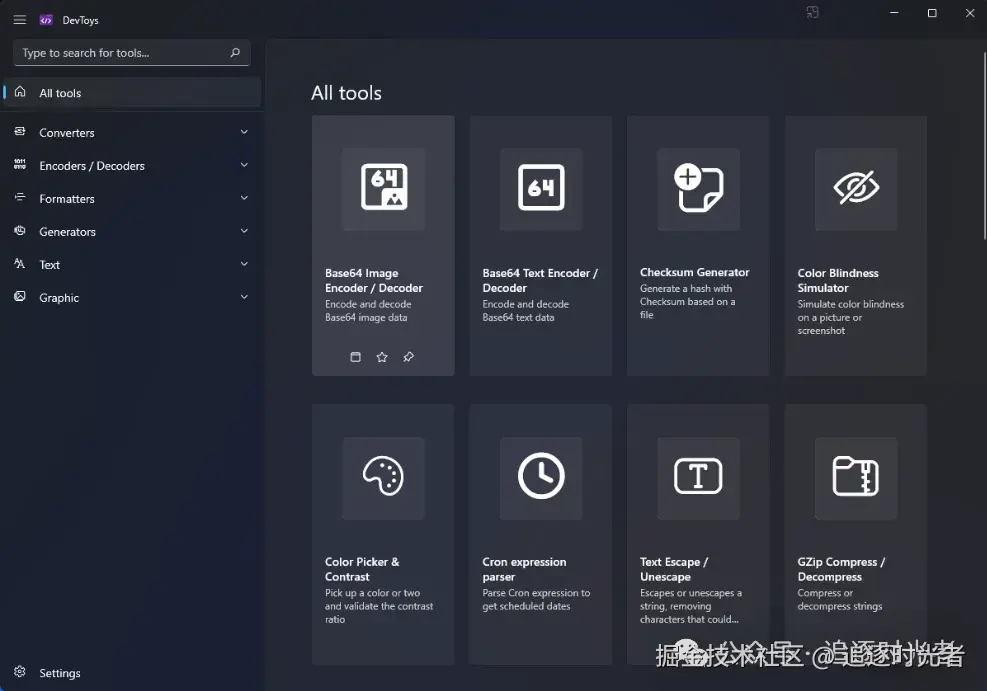The width and height of the screenshot is (987, 691).
Task: Maximize the DevToys window
Action: point(932,13)
